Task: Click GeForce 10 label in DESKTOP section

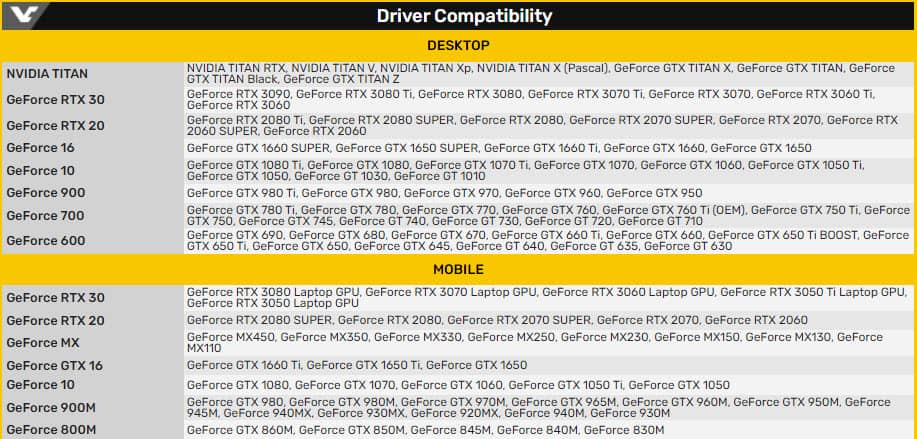Action: tap(40, 171)
